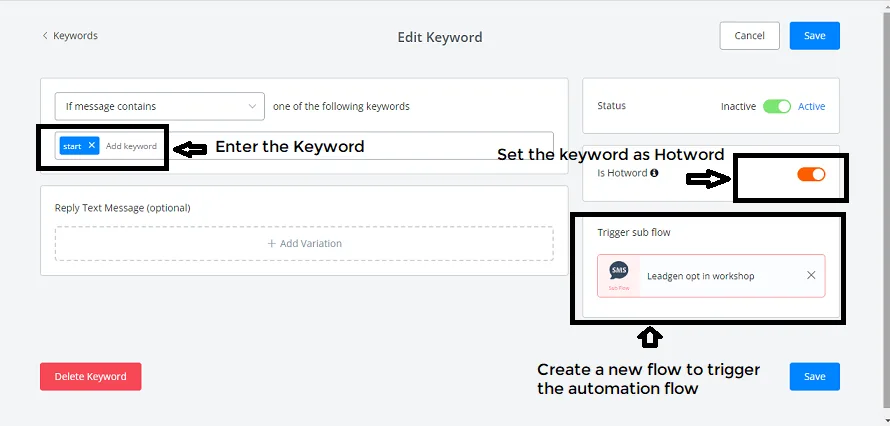This screenshot has height=426, width=890.
Task: Click the Cancel button
Action: pyautogui.click(x=749, y=36)
